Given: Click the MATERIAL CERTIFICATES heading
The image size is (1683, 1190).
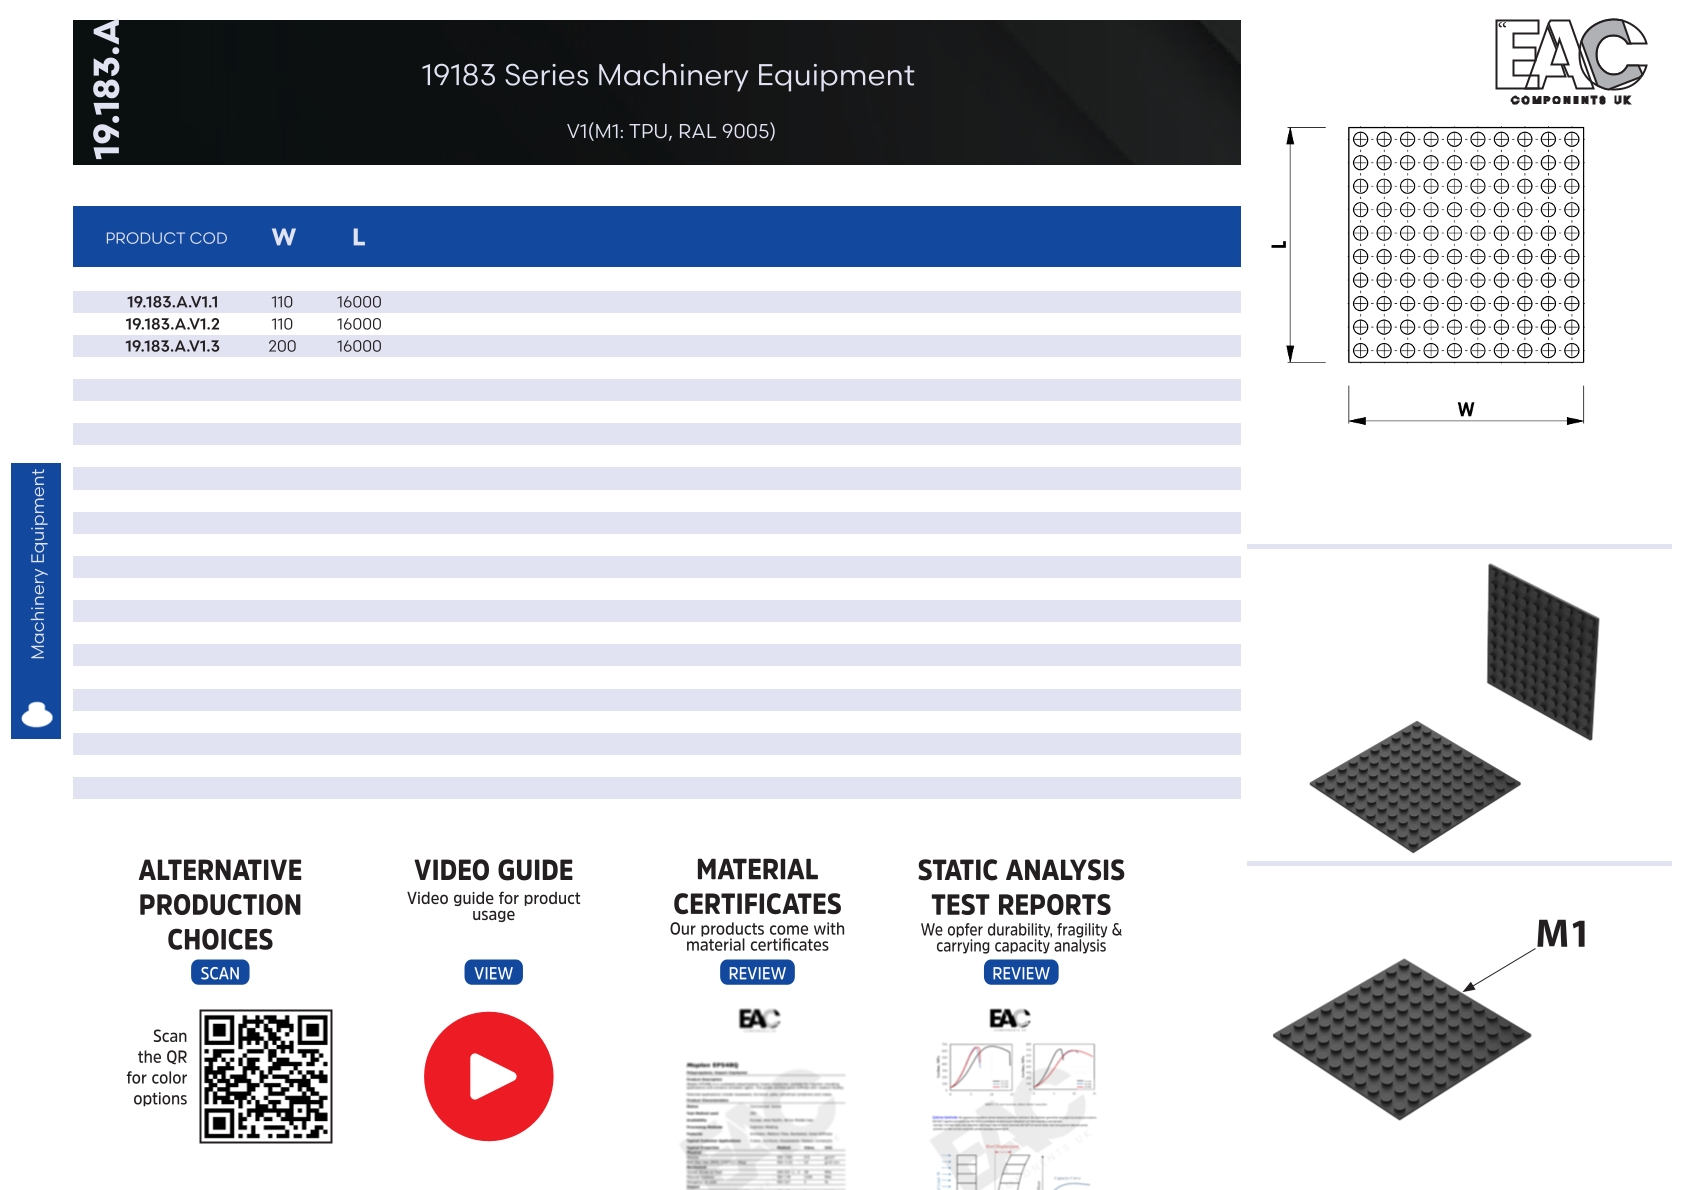Looking at the screenshot, I should point(757,887).
